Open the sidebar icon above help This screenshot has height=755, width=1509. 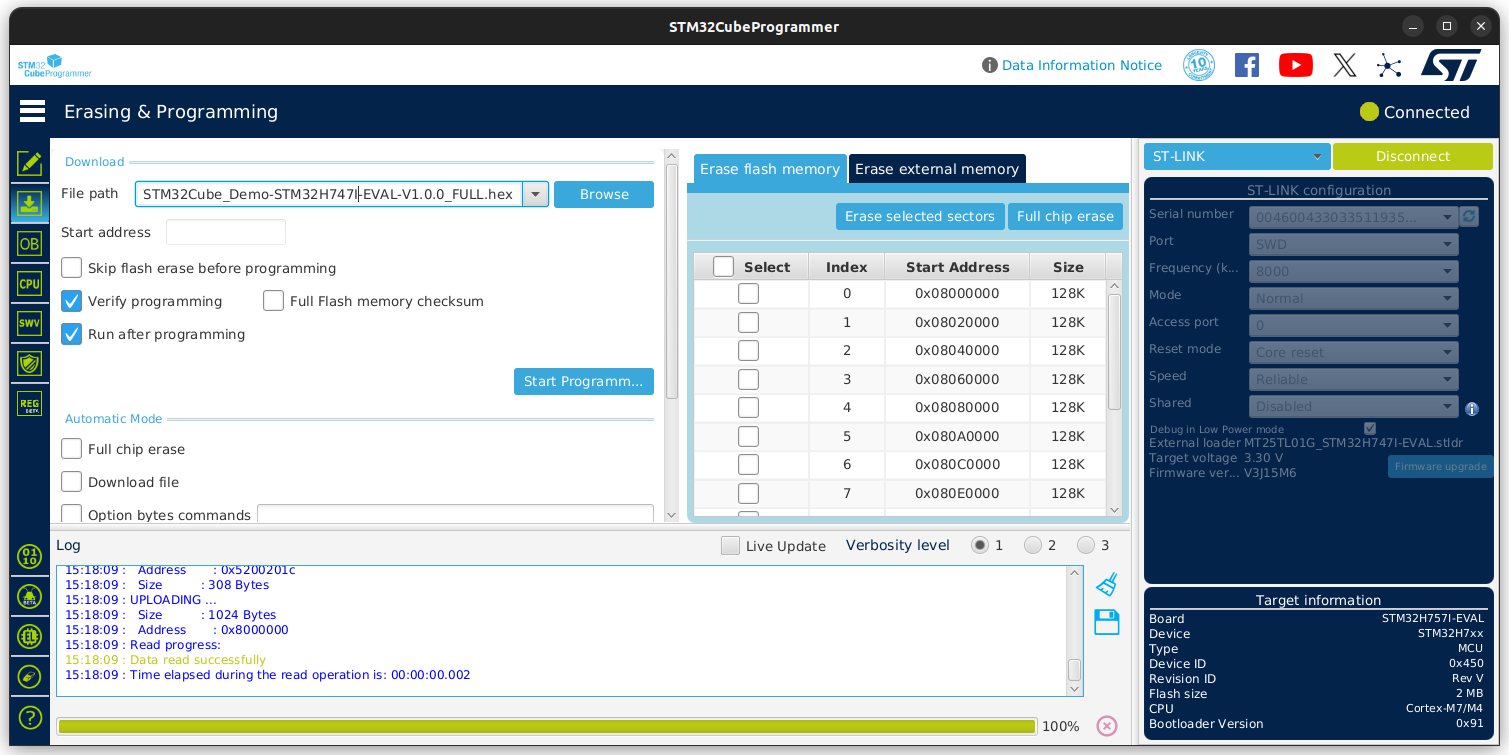tap(29, 677)
